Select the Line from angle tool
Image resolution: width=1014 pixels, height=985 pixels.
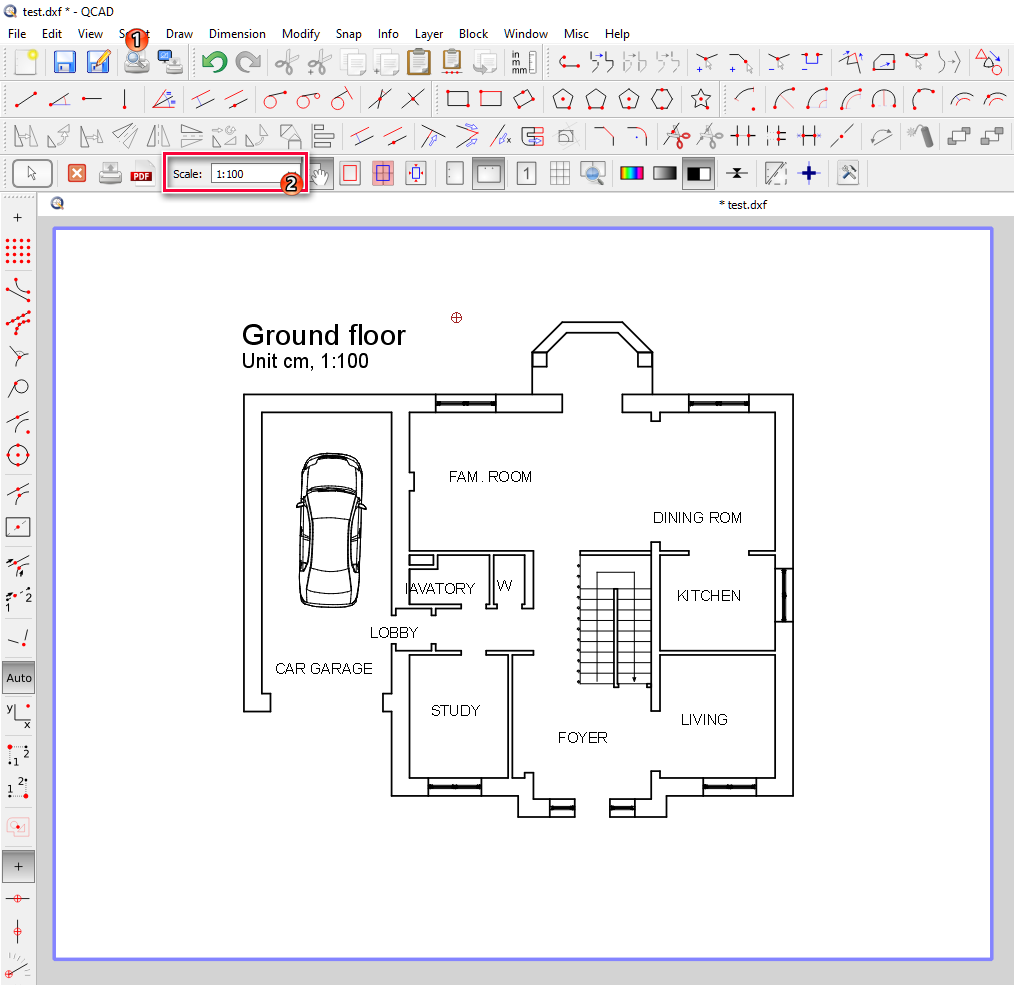tap(59, 100)
